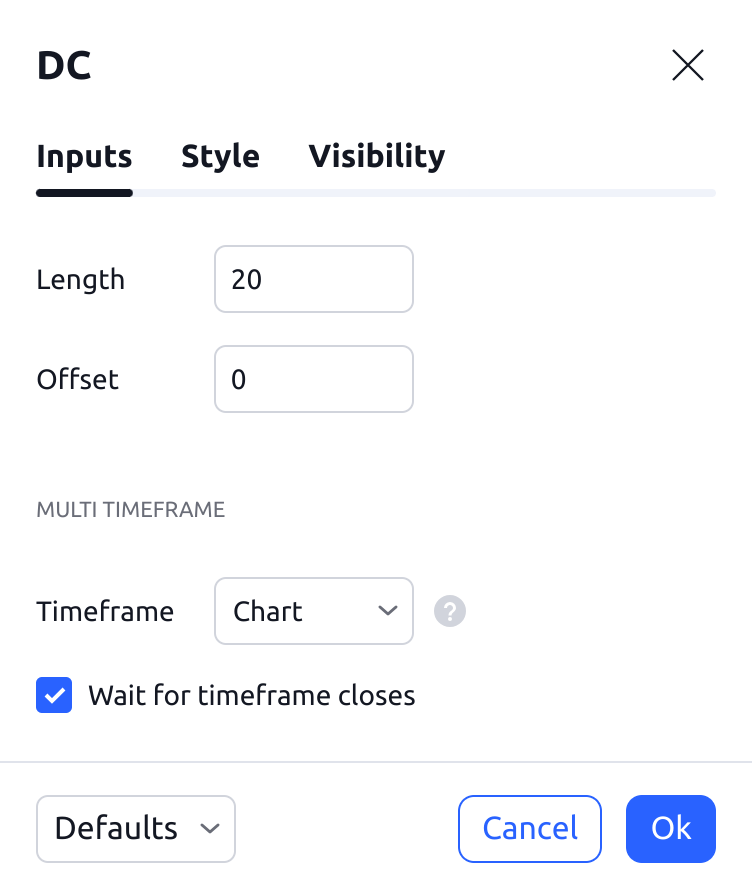Viewport: 752px width, 891px height.
Task: Select the Inputs tab
Action: click(84, 156)
